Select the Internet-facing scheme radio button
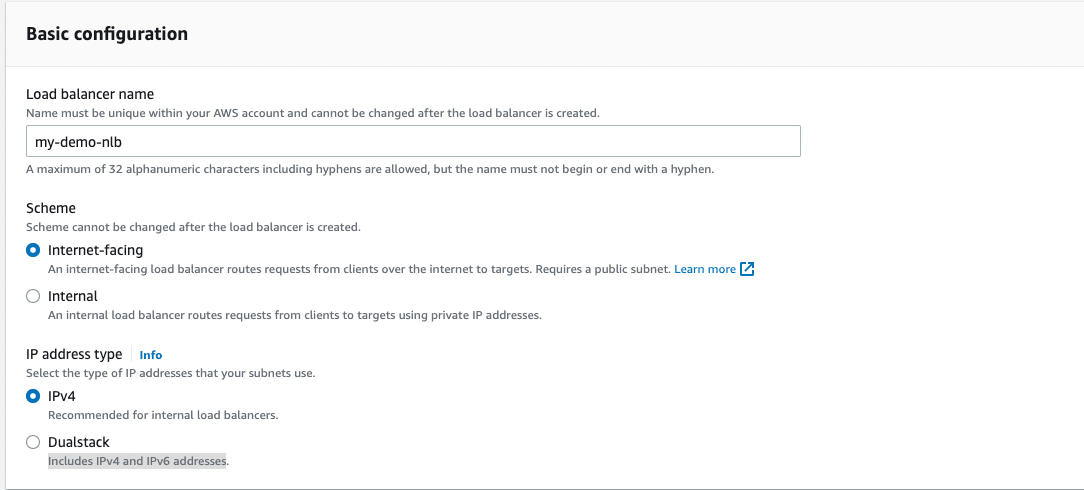The image size is (1084, 490). point(33,250)
